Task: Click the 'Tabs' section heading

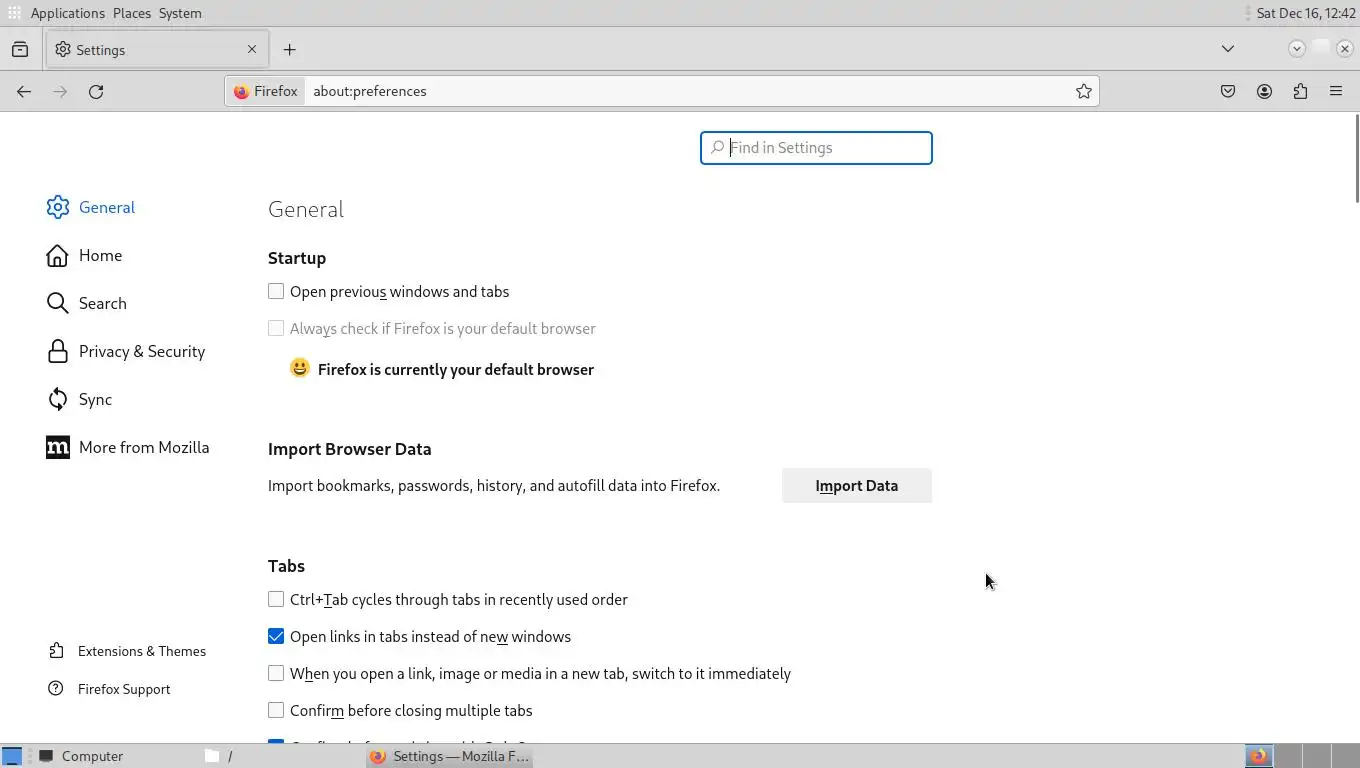Action: [286, 566]
